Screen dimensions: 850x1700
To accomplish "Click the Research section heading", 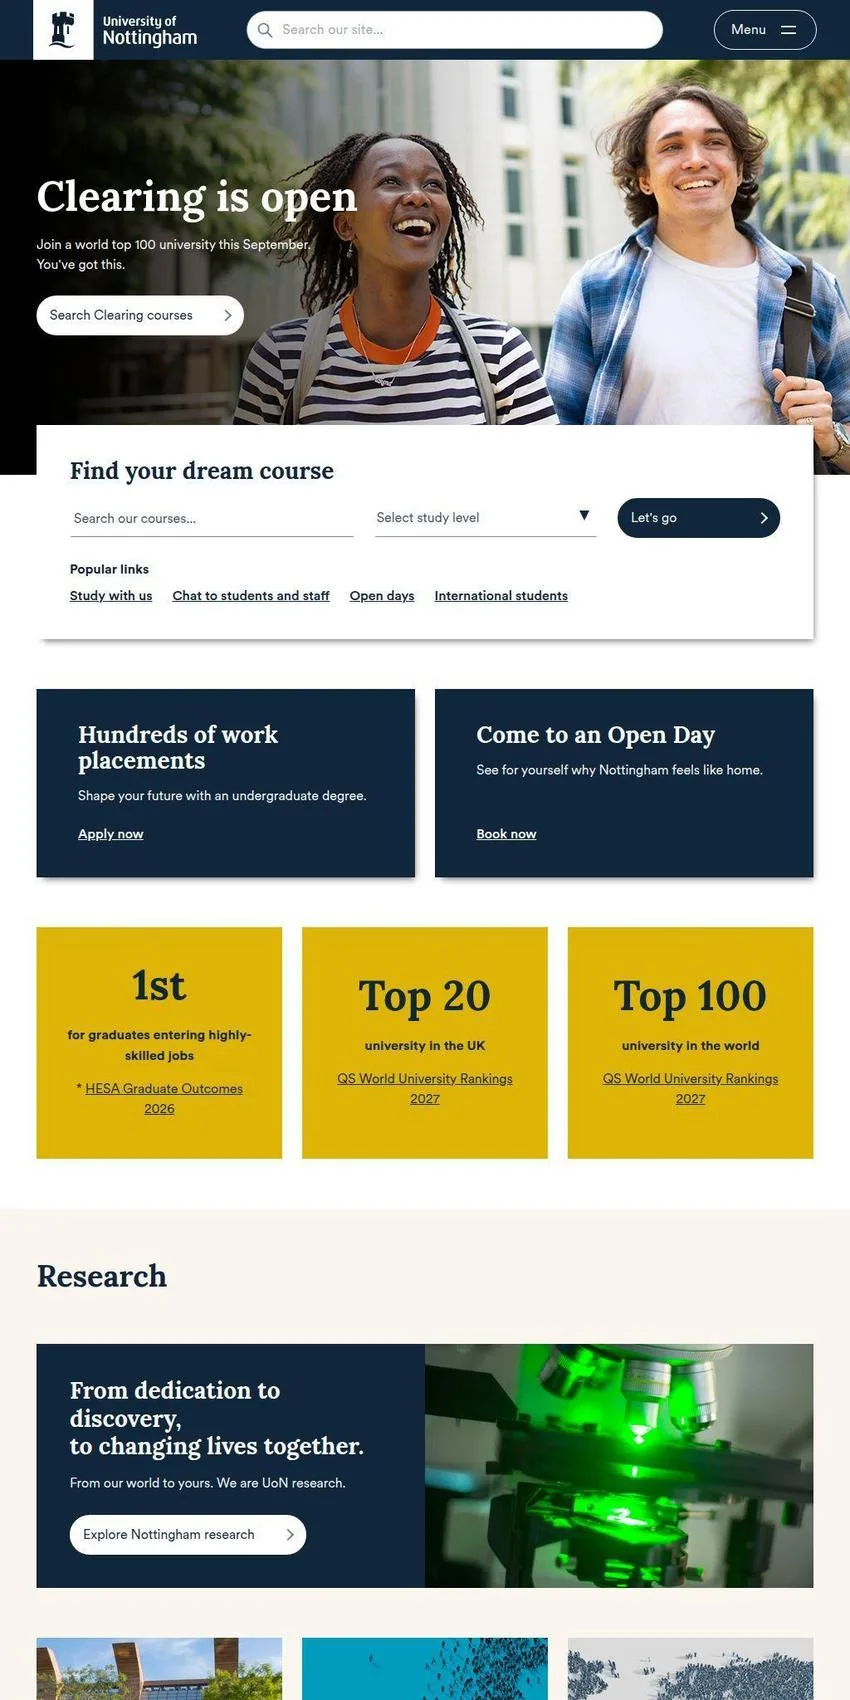I will pos(102,1276).
